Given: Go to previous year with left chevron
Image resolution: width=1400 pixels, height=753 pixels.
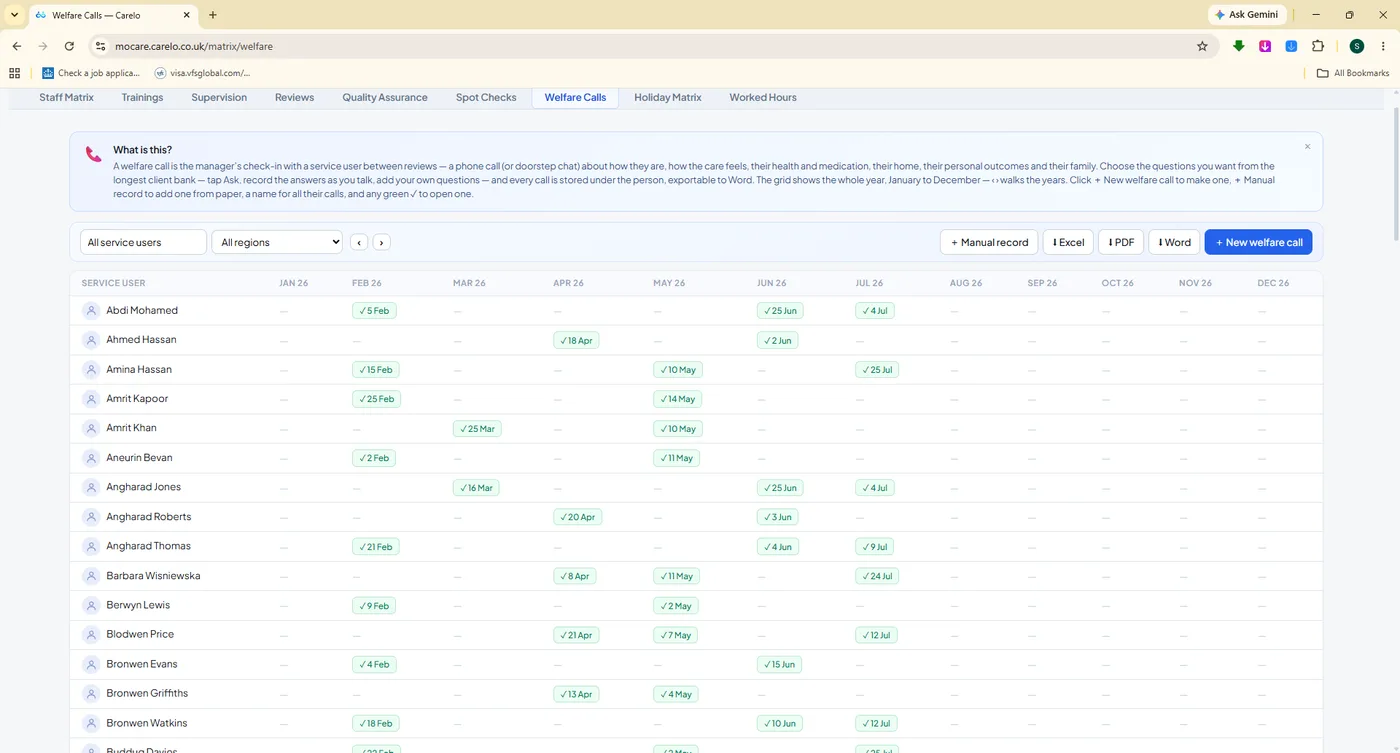Looking at the screenshot, I should click(x=359, y=242).
